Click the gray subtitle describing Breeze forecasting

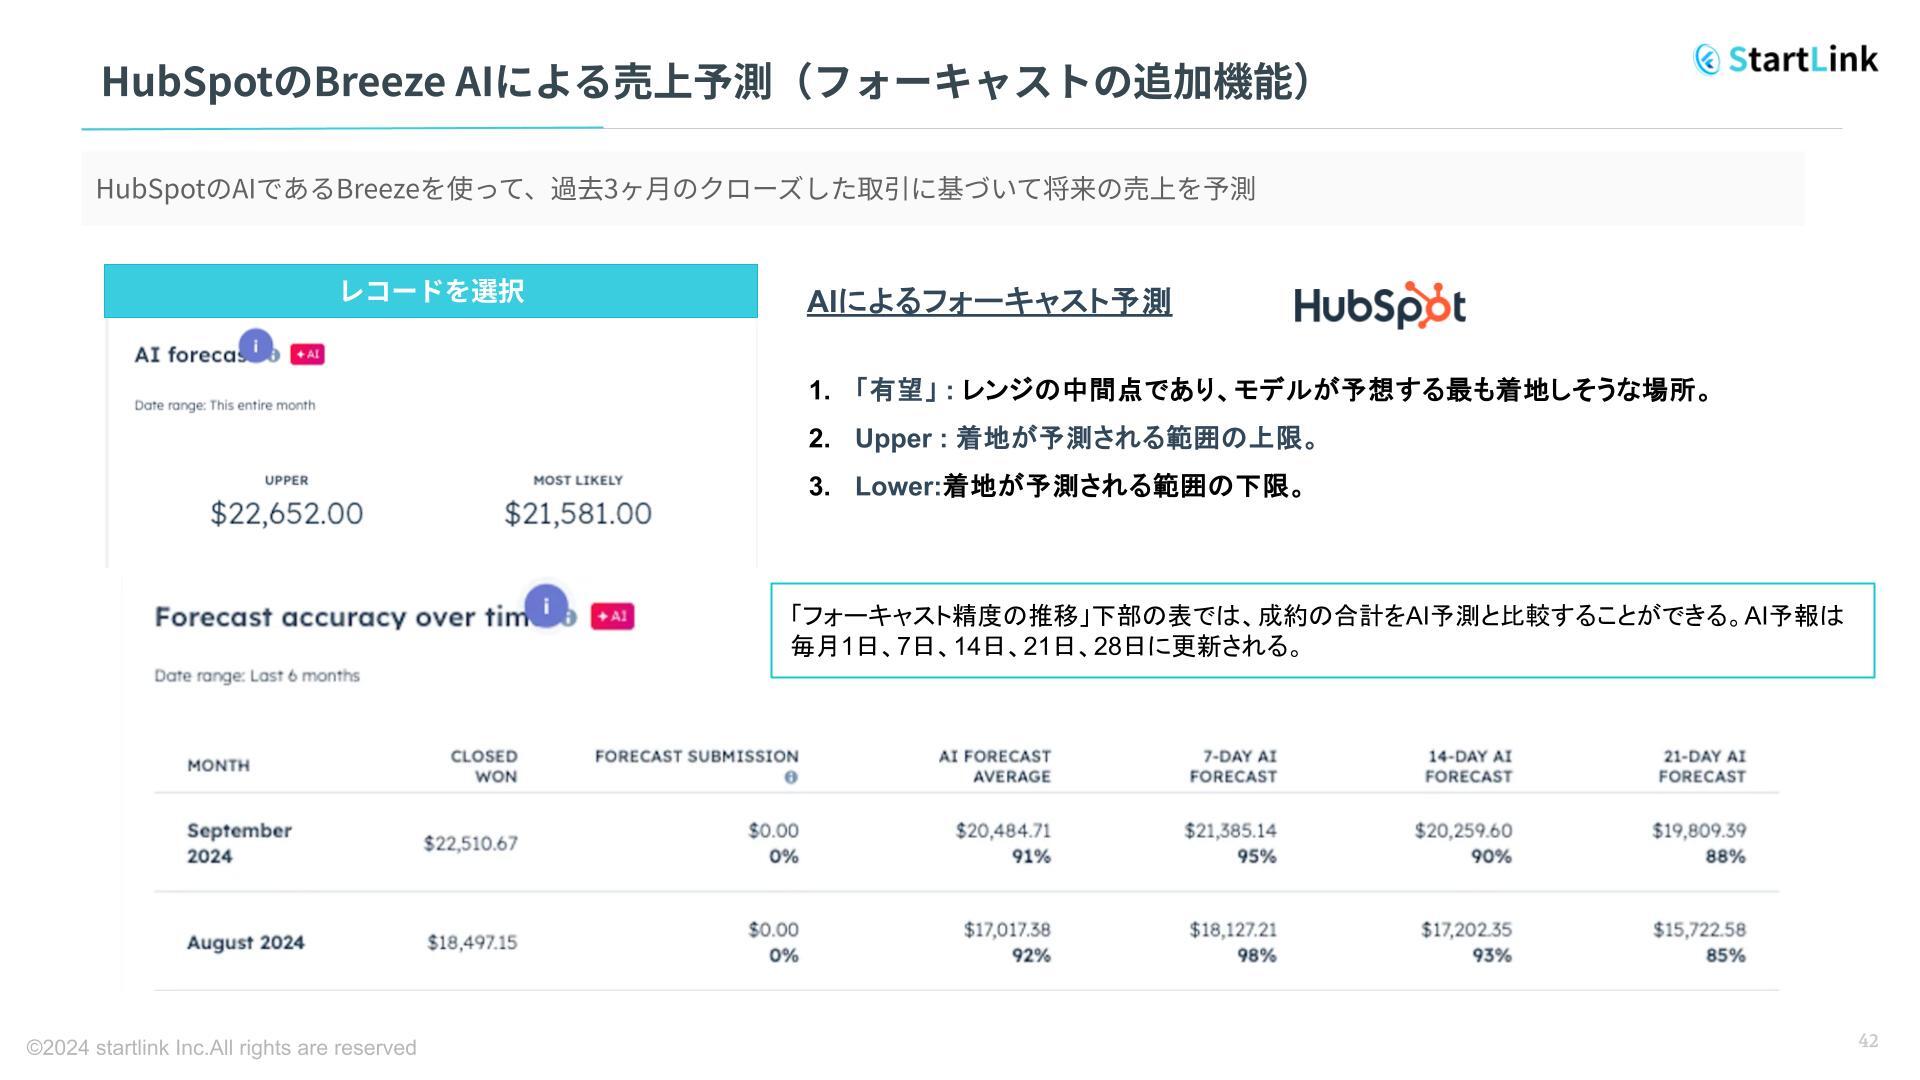[x=942, y=189]
